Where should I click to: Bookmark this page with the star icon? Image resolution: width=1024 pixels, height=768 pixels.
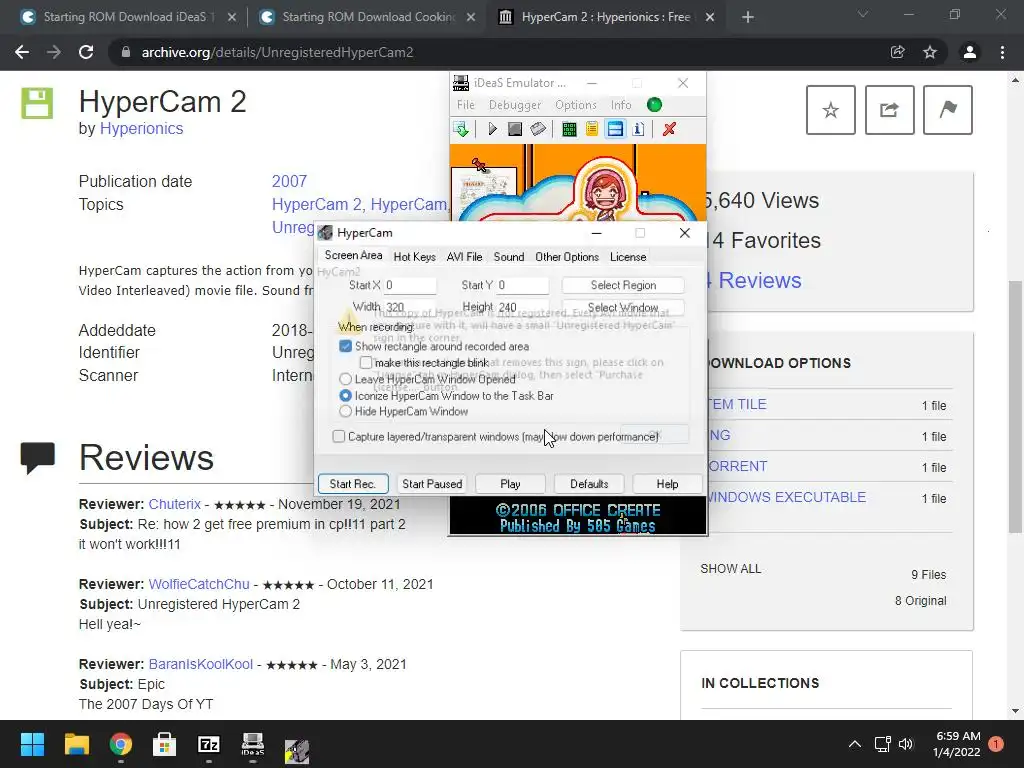930,52
